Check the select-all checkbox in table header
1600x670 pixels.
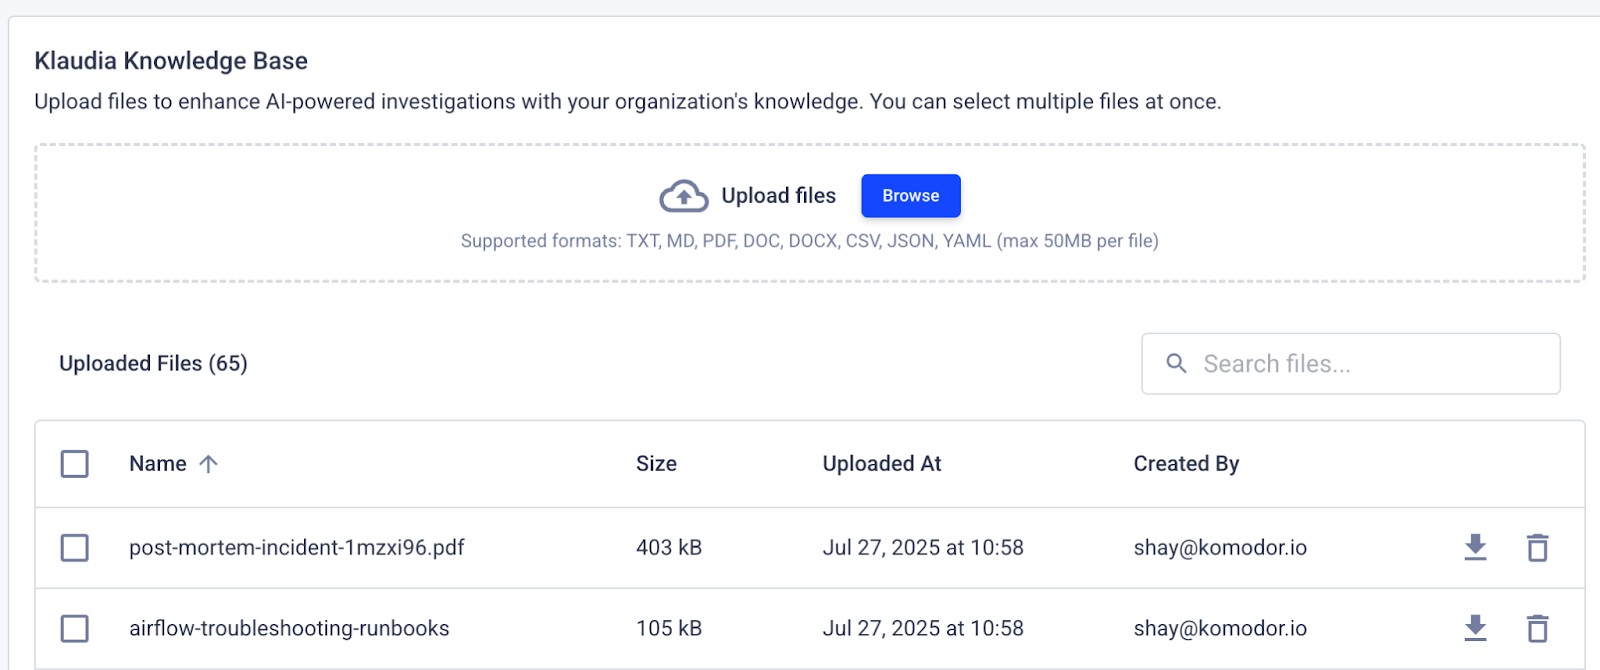point(75,464)
